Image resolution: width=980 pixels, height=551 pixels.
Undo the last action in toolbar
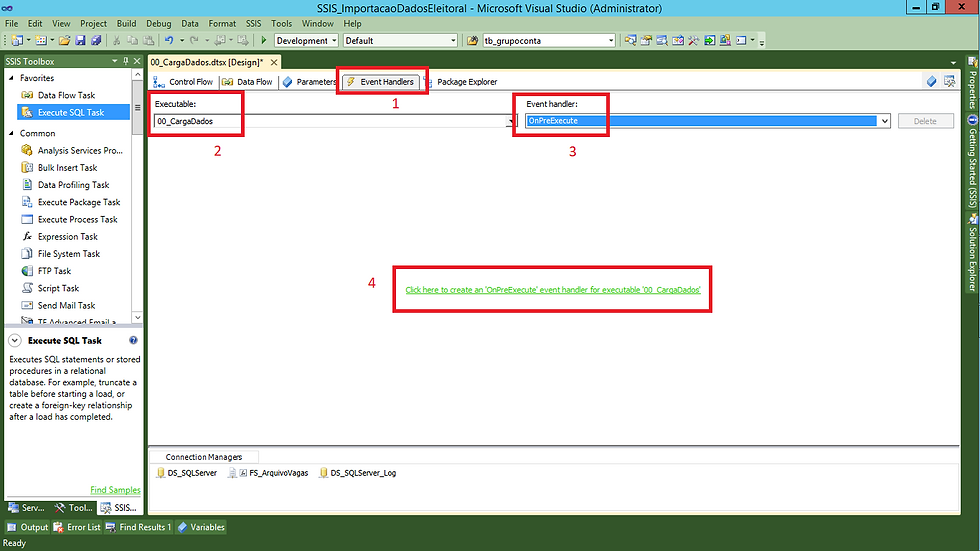(169, 41)
